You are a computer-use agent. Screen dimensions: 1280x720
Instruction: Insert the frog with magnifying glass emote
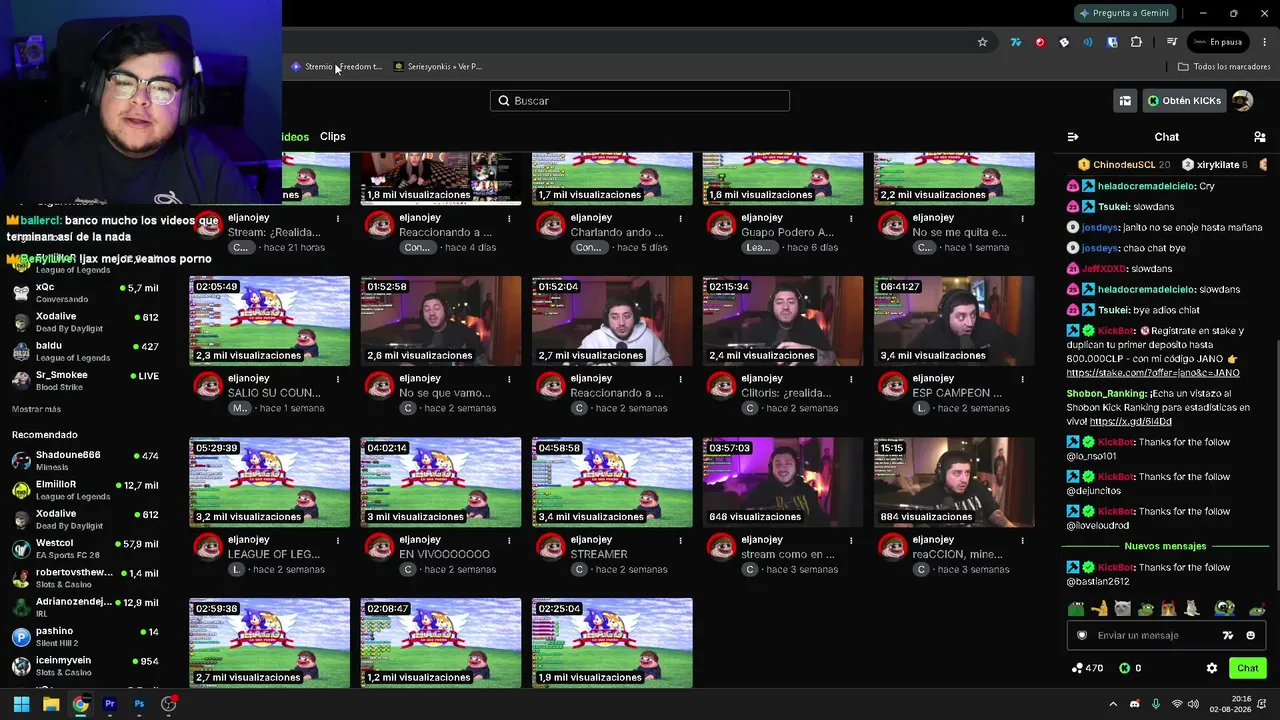point(1225,608)
